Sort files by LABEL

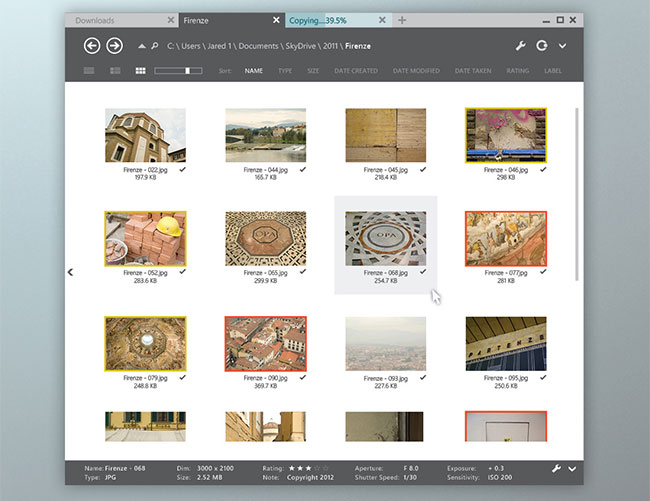pos(553,71)
